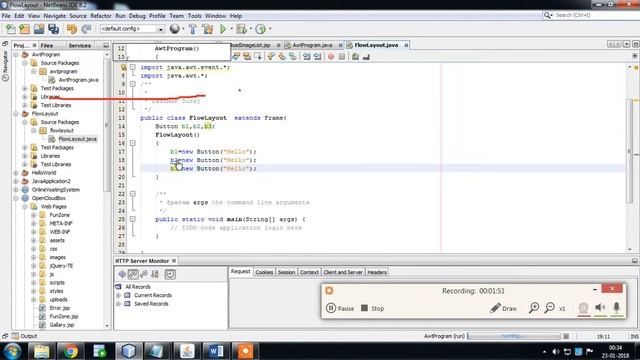Toggle system audio speaker in recorder
The image size is (640, 360).
coord(600,308)
